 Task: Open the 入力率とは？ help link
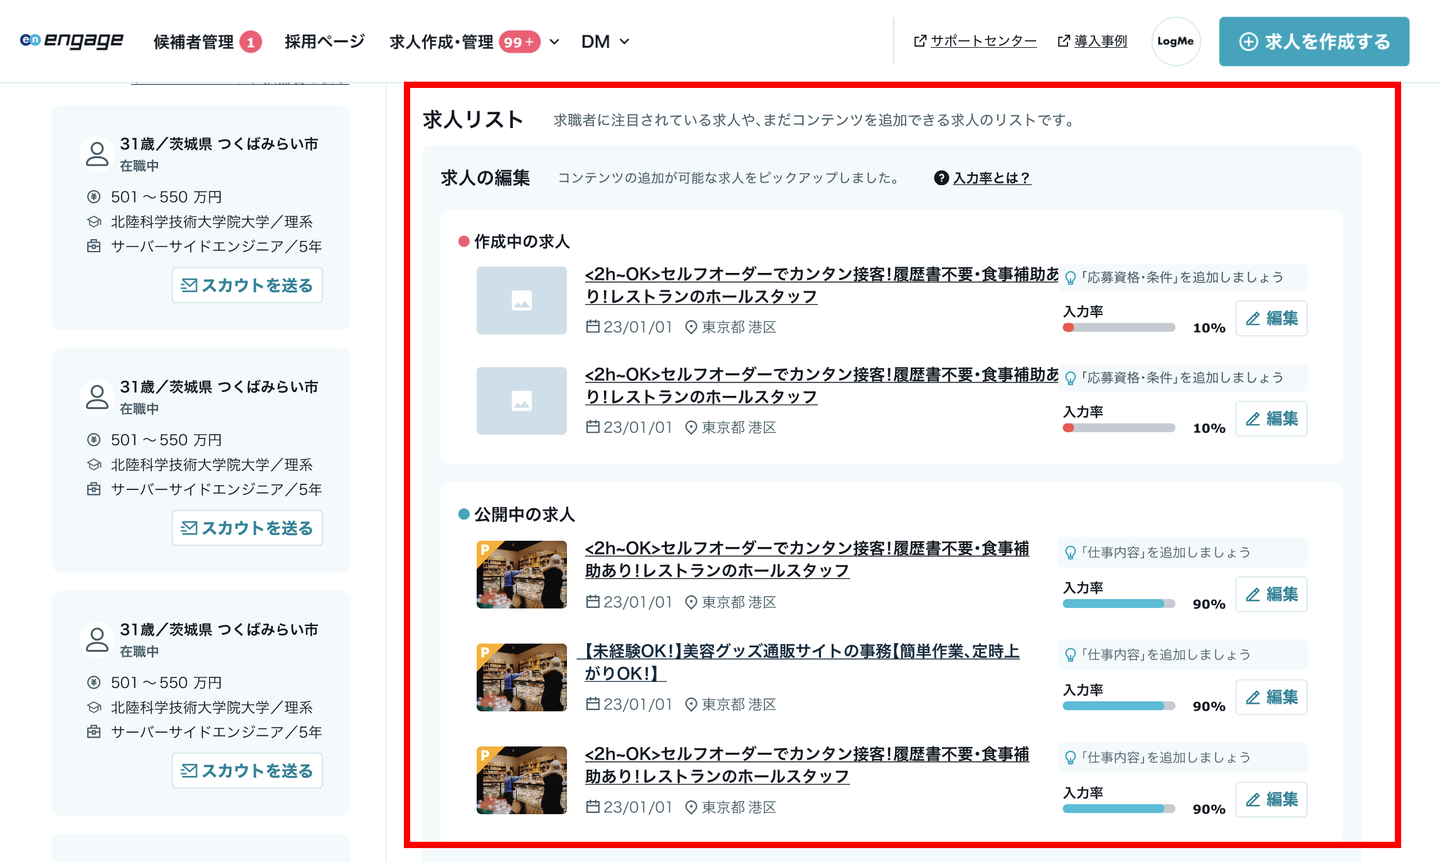point(991,178)
